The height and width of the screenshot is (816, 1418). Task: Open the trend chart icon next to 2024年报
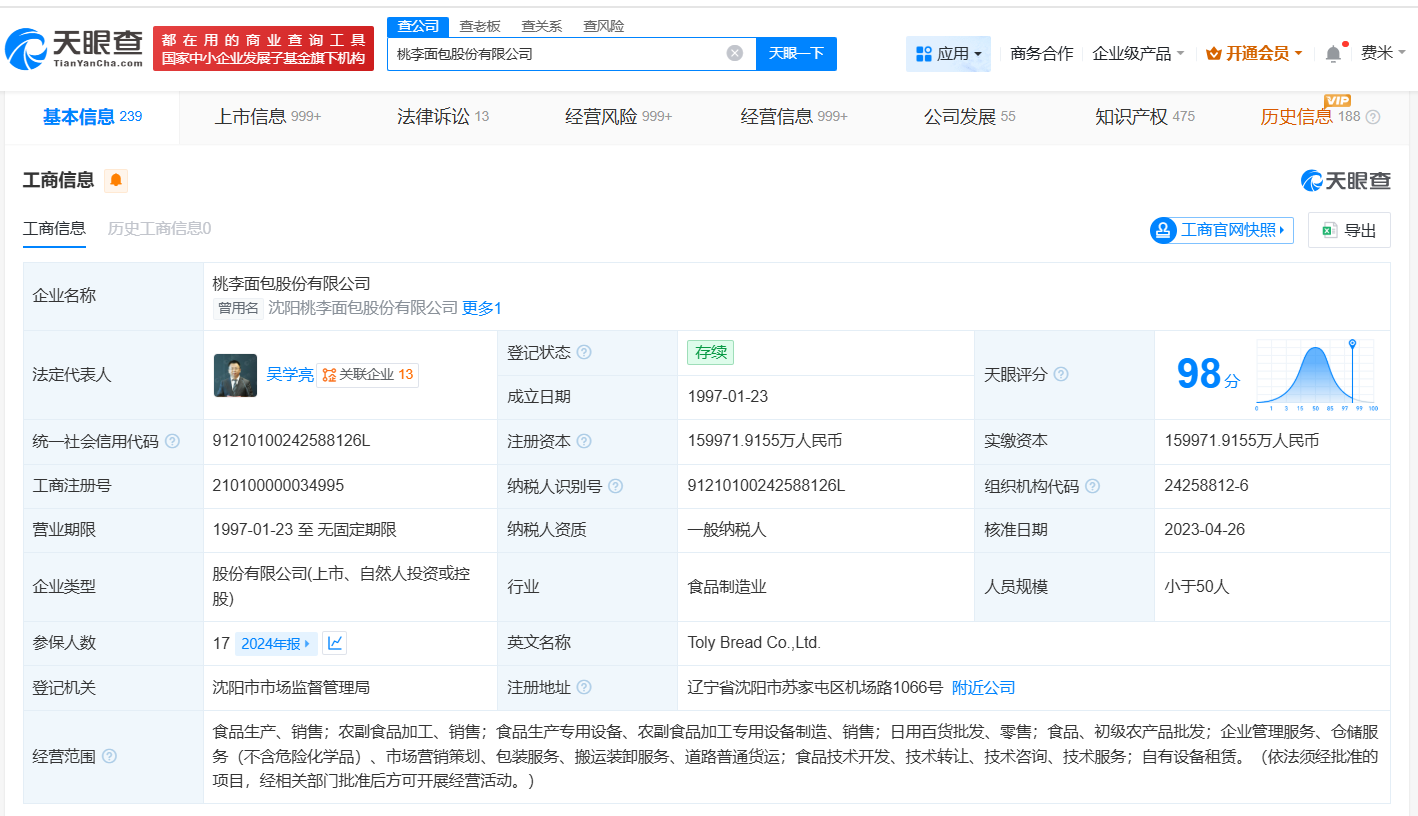click(x=334, y=643)
